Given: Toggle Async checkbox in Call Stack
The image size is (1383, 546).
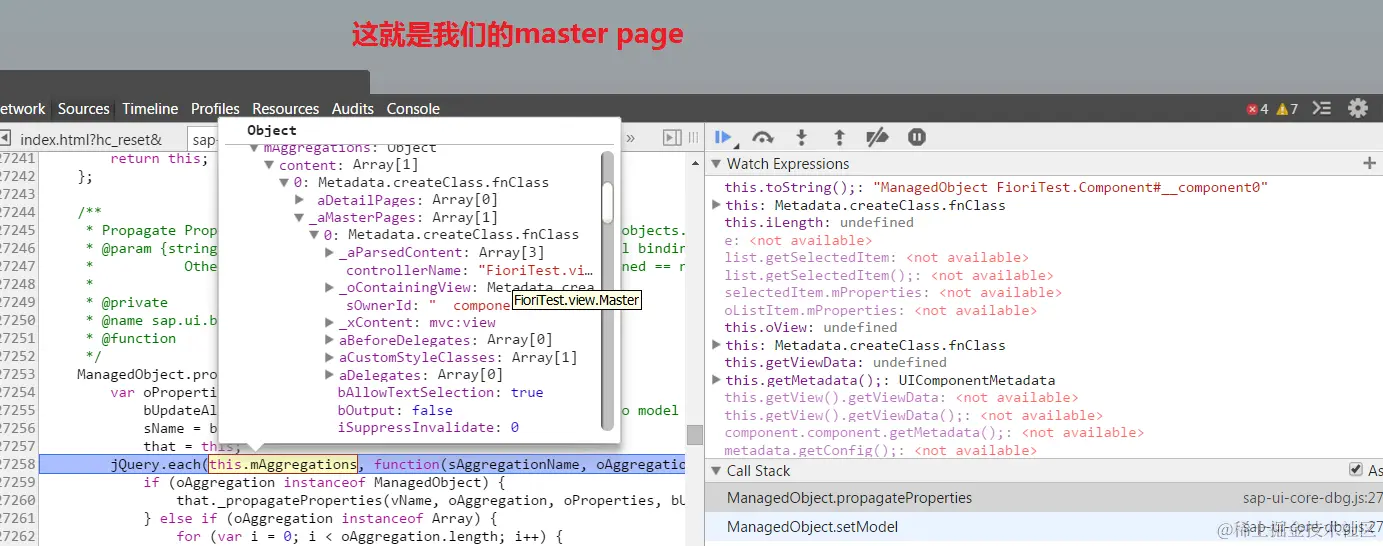Looking at the screenshot, I should tap(1356, 470).
